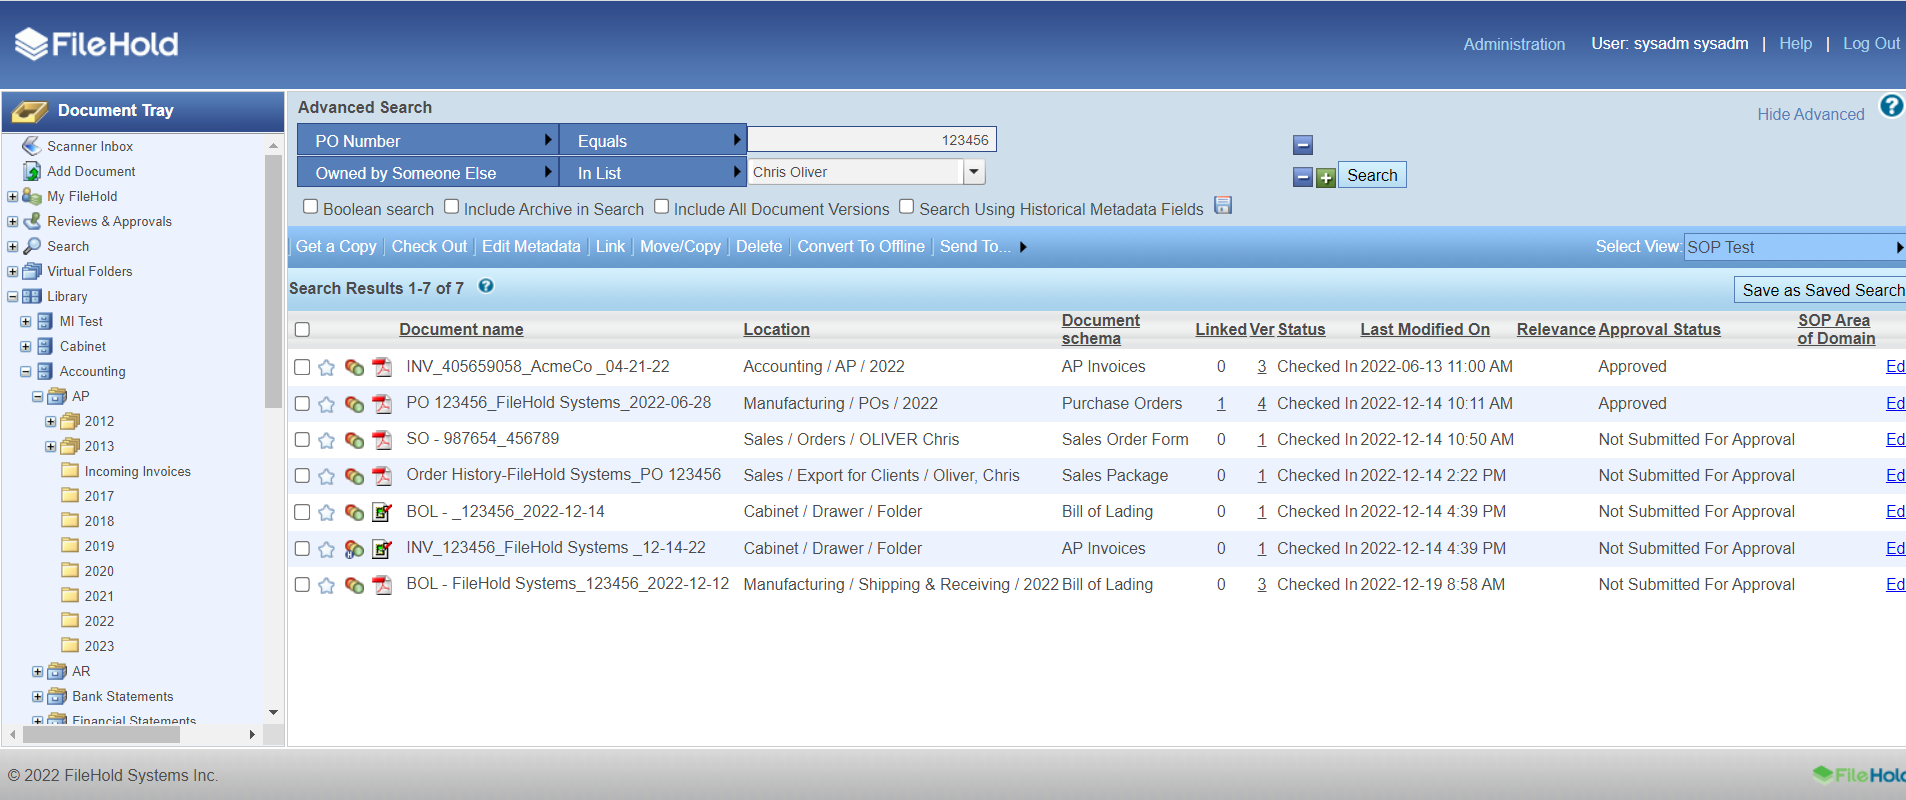Expand the 2012 folder under AP
The height and width of the screenshot is (800, 1906).
51,422
